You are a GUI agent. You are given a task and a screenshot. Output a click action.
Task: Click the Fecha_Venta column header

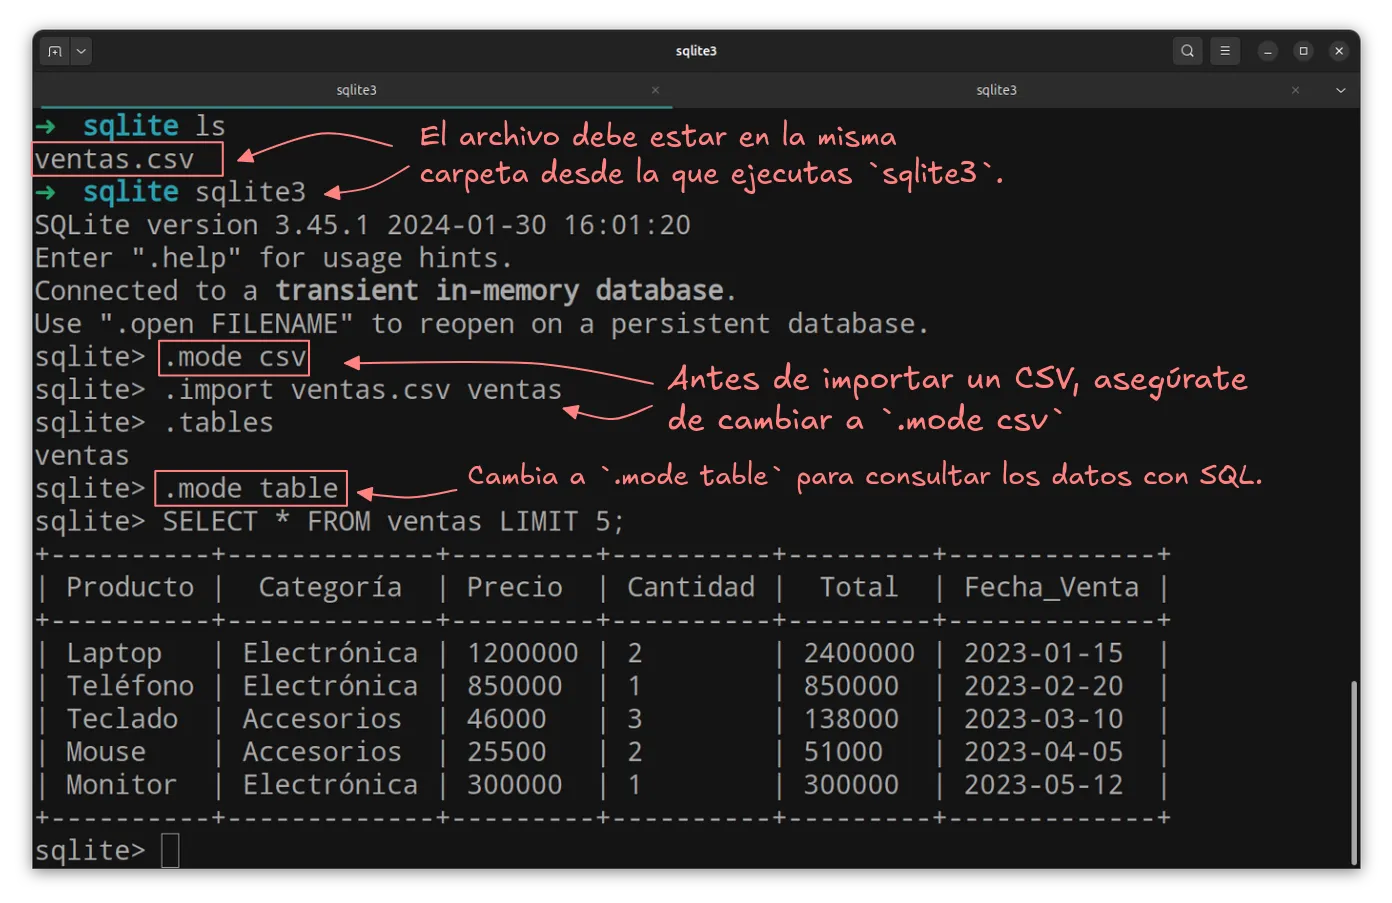[1051, 587]
